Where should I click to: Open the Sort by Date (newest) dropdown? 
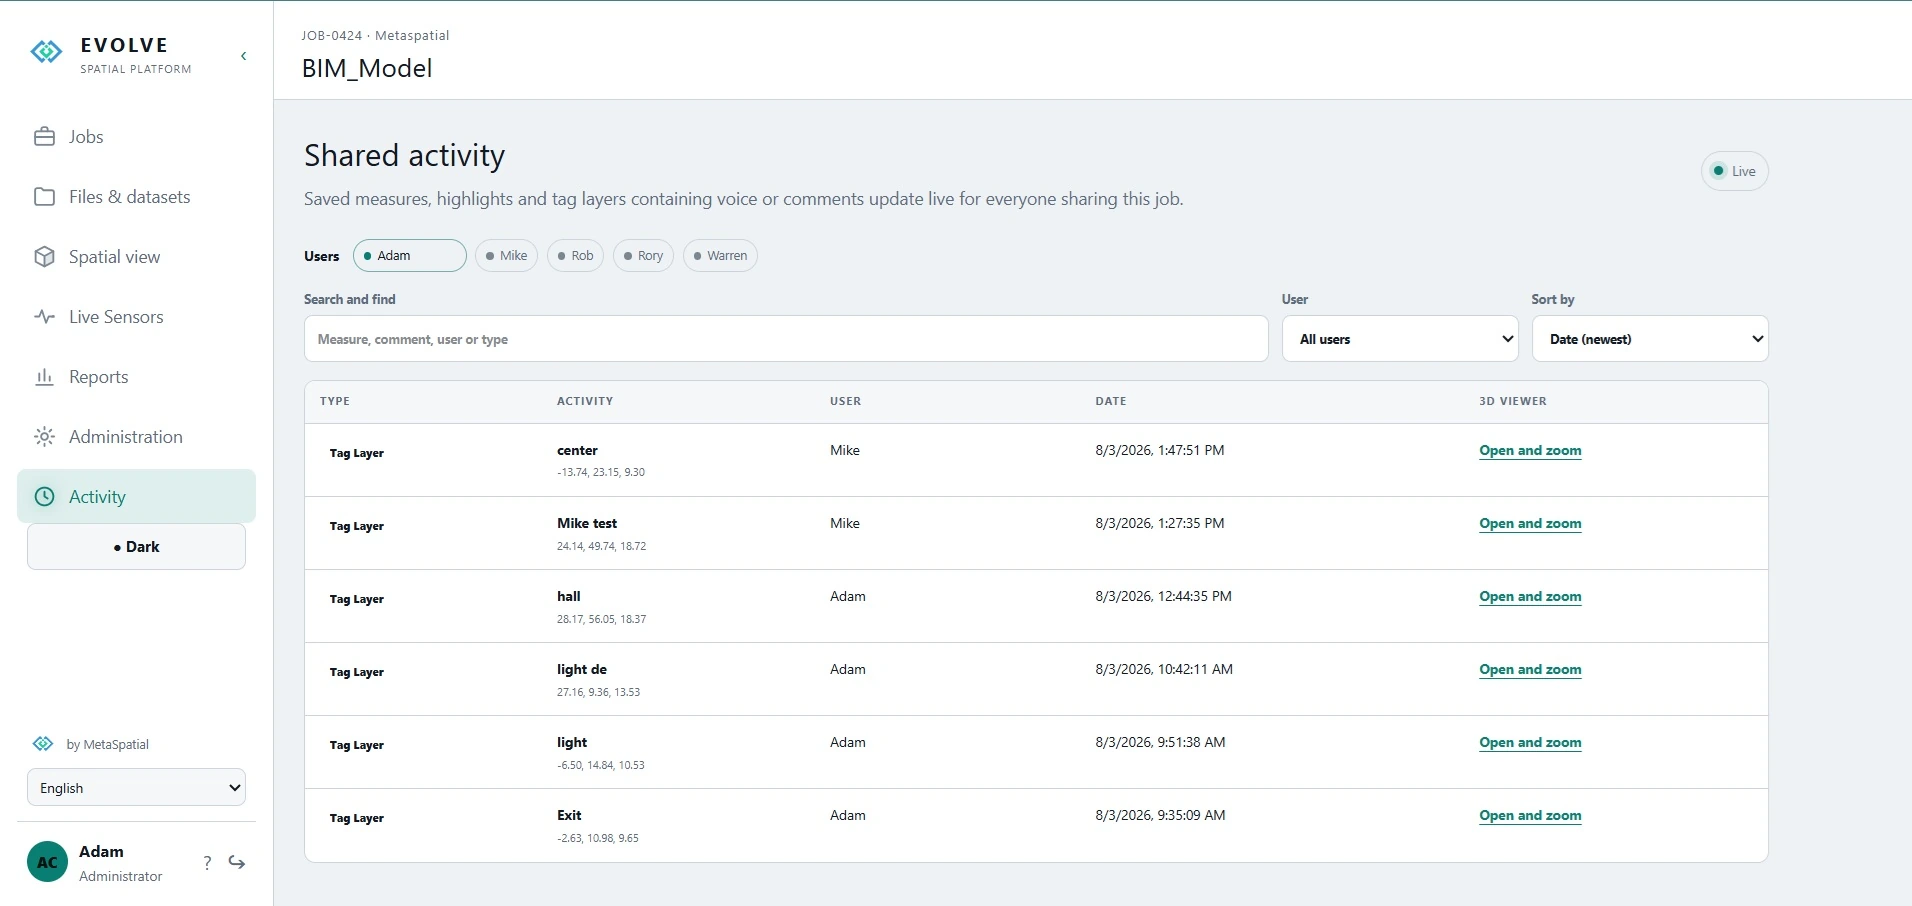[x=1650, y=339]
